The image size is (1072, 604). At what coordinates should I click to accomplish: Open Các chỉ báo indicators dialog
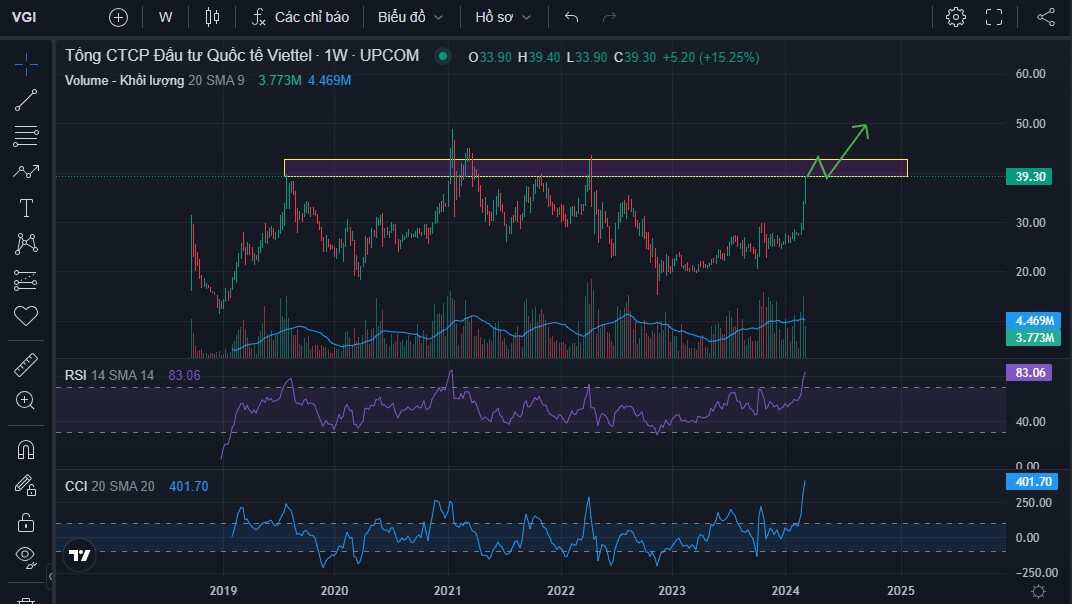[x=301, y=17]
